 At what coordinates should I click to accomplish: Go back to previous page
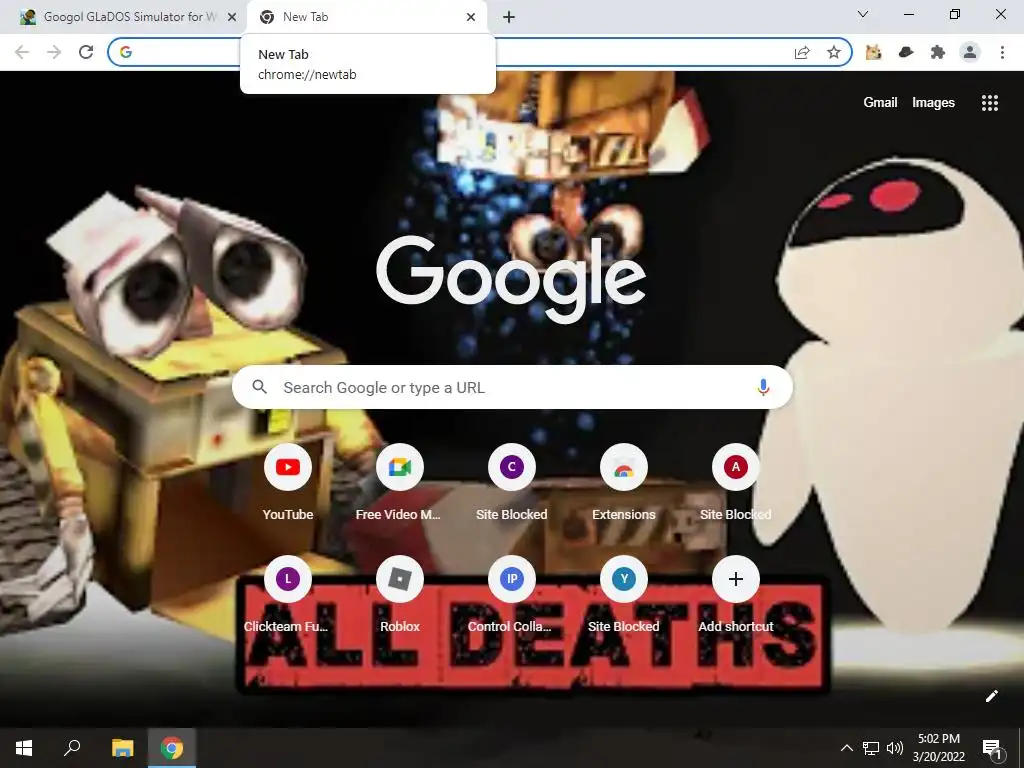click(22, 52)
